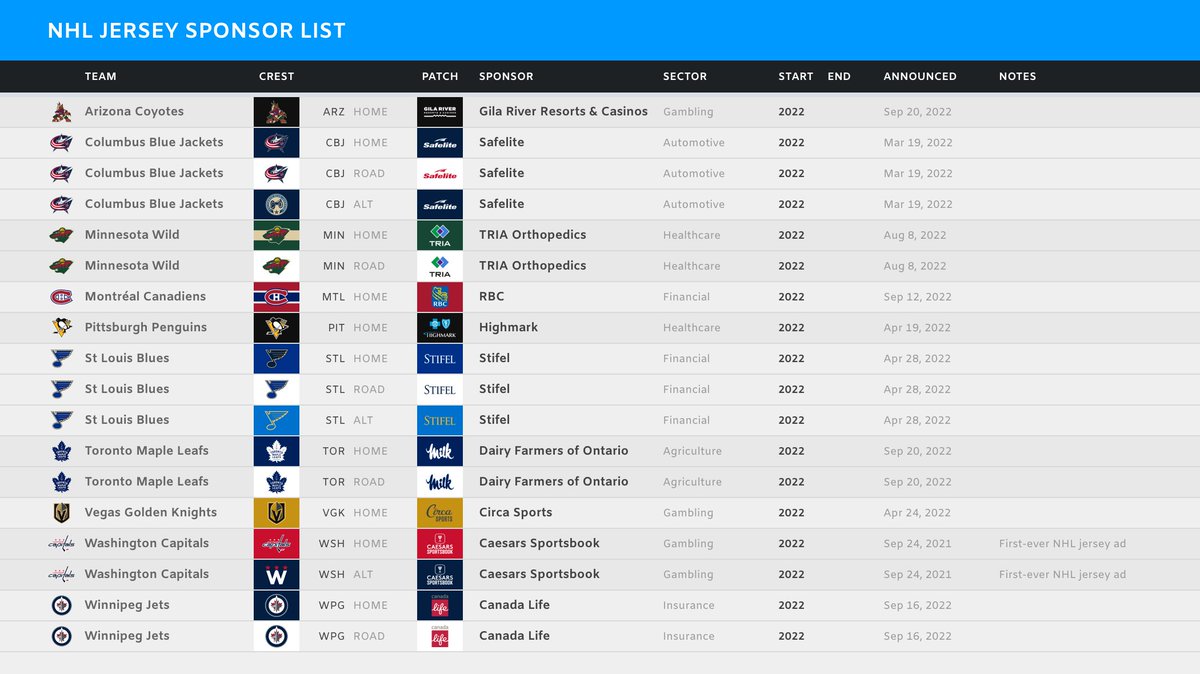Click the VGK team abbreviation
Viewport: 1200px width, 674px height.
334,513
